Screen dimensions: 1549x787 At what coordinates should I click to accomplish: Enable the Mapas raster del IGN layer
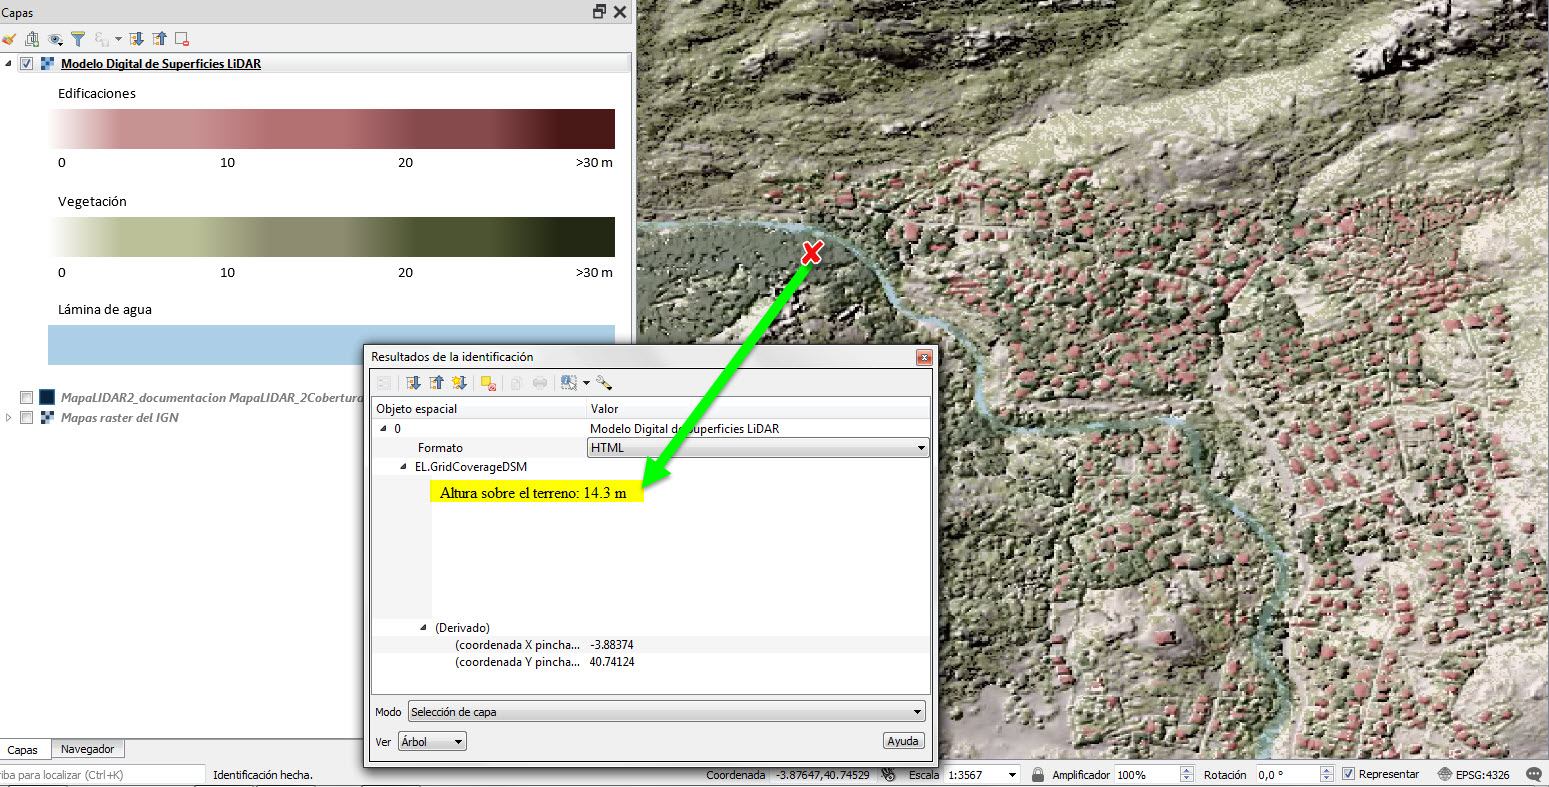click(26, 417)
